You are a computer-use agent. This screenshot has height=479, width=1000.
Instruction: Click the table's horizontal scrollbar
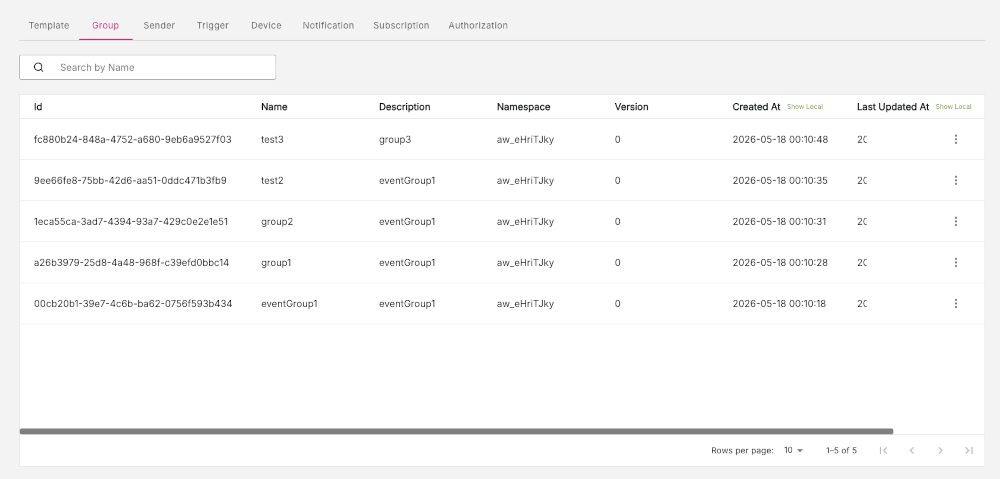(457, 431)
